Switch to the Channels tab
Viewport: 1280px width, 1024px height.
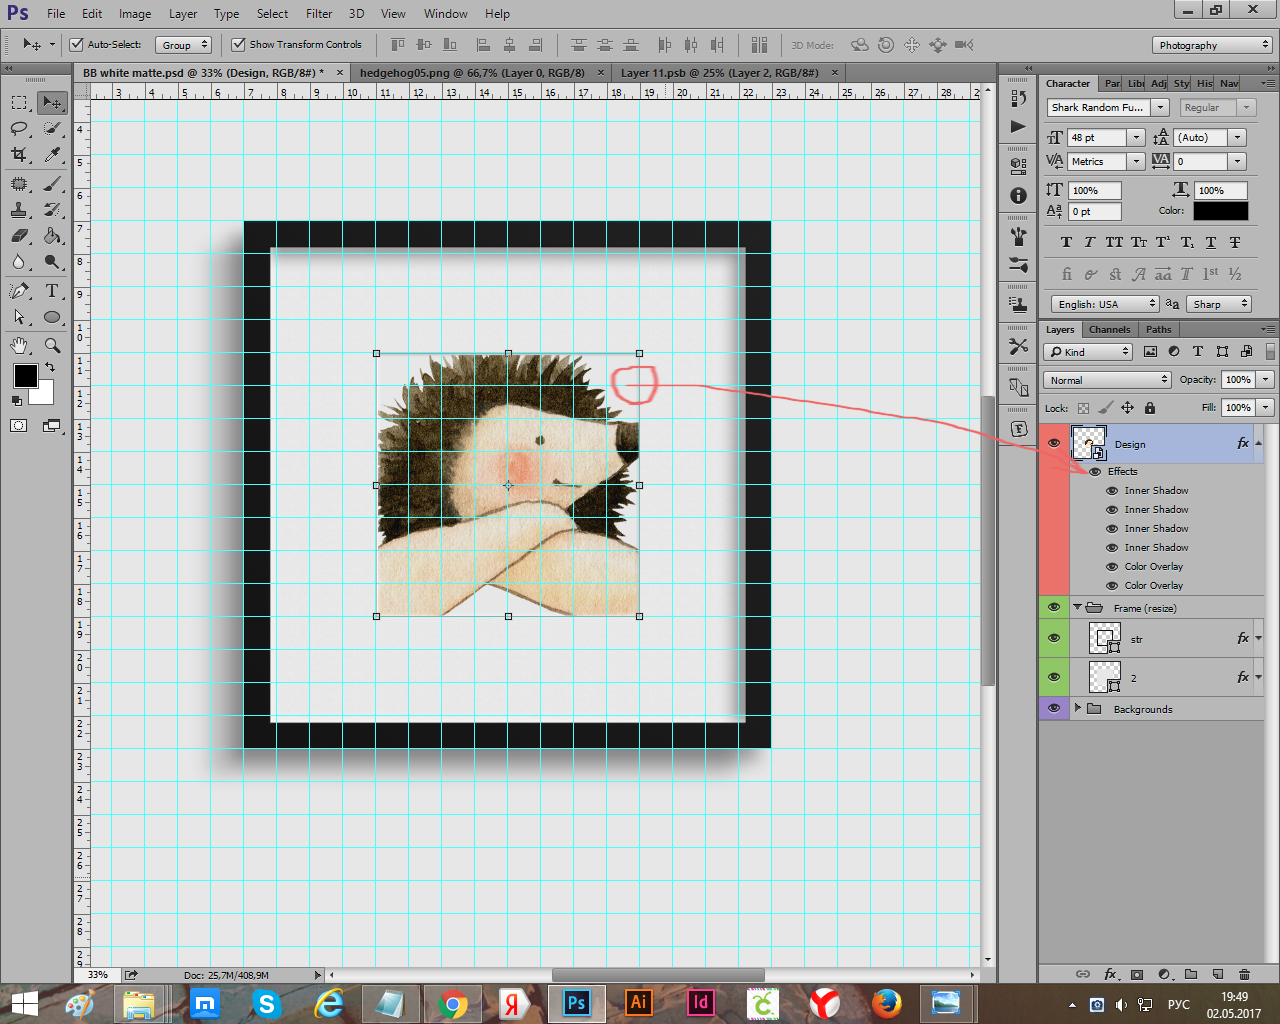point(1109,329)
